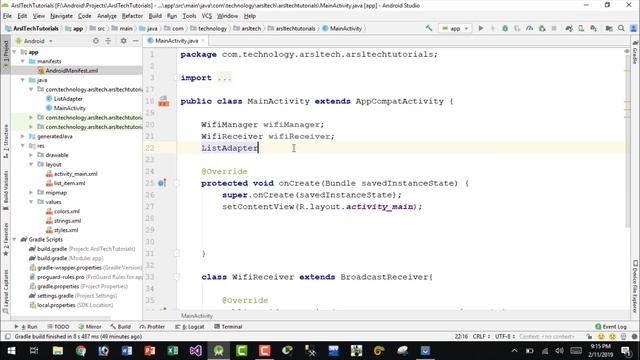Click the arsltech breadcrumb in navigation bar
Image resolution: width=640 pixels, height=360 pixels.
coord(247,28)
